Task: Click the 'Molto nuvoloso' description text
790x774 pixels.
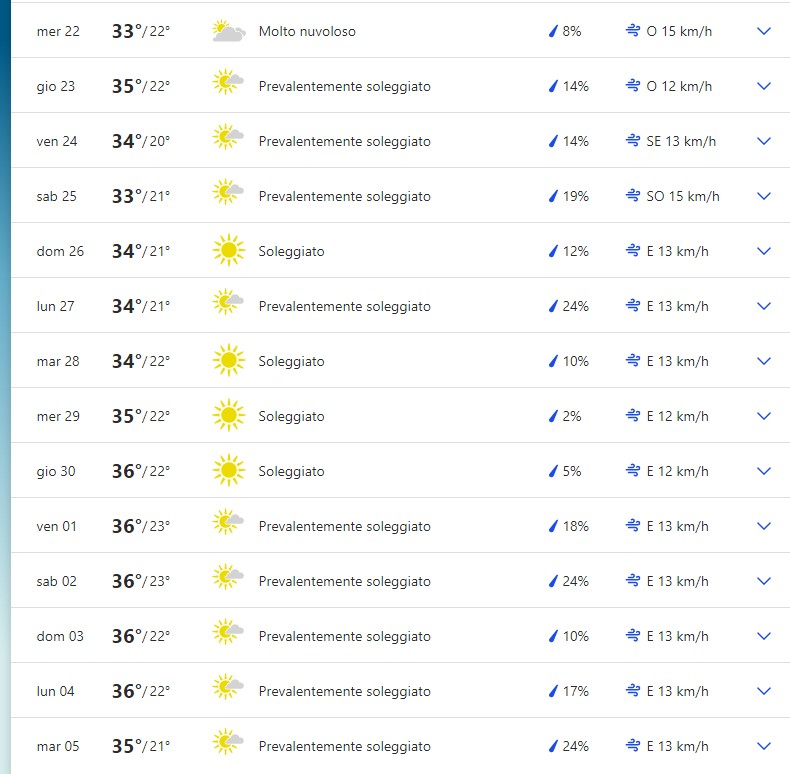Action: click(307, 32)
